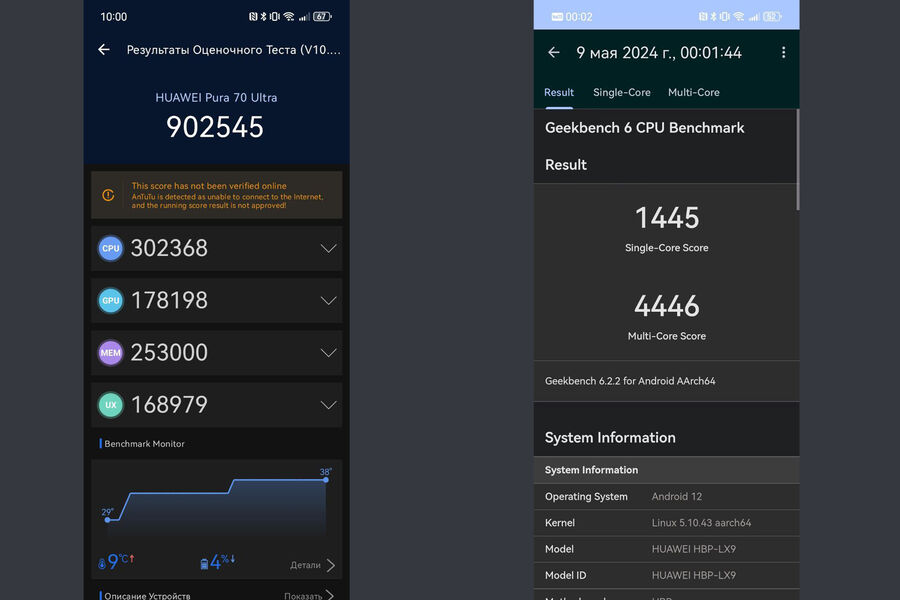Tap thermometer icon beside 9°C
Viewport: 900px width, 600px height.
102,564
